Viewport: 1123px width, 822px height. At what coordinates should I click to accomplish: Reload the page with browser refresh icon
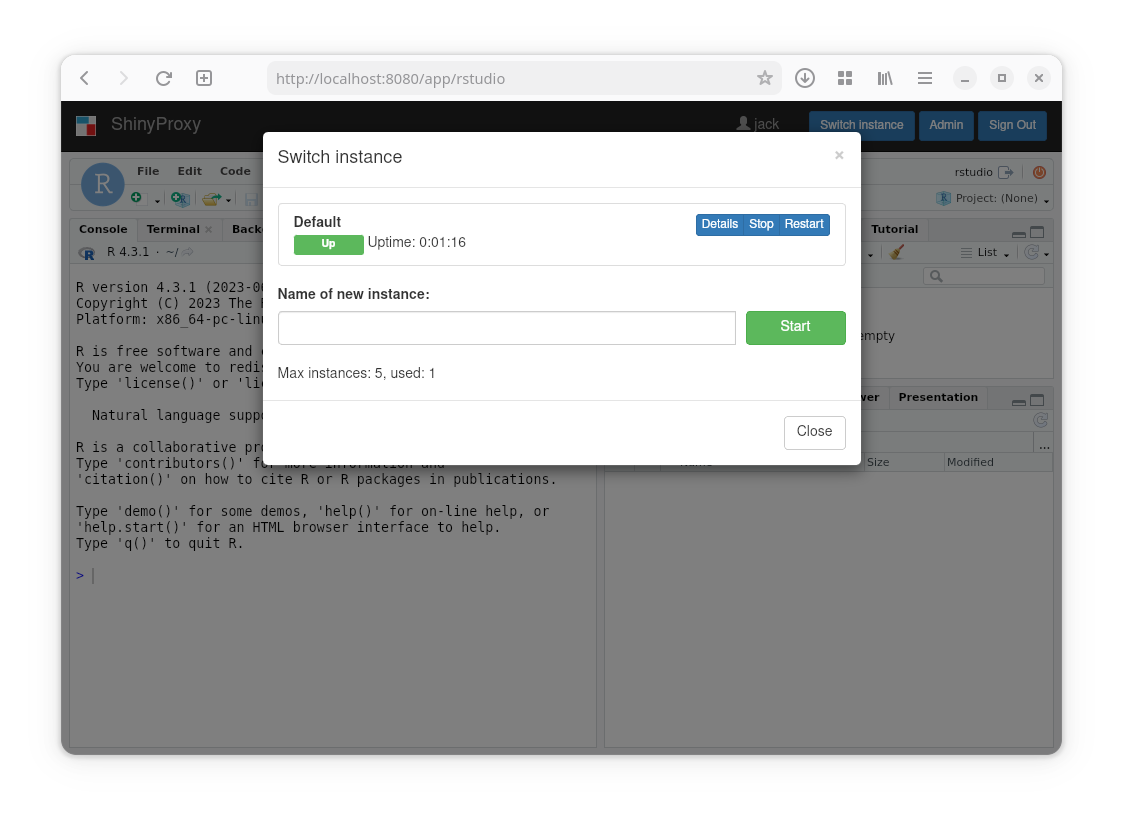tap(164, 78)
